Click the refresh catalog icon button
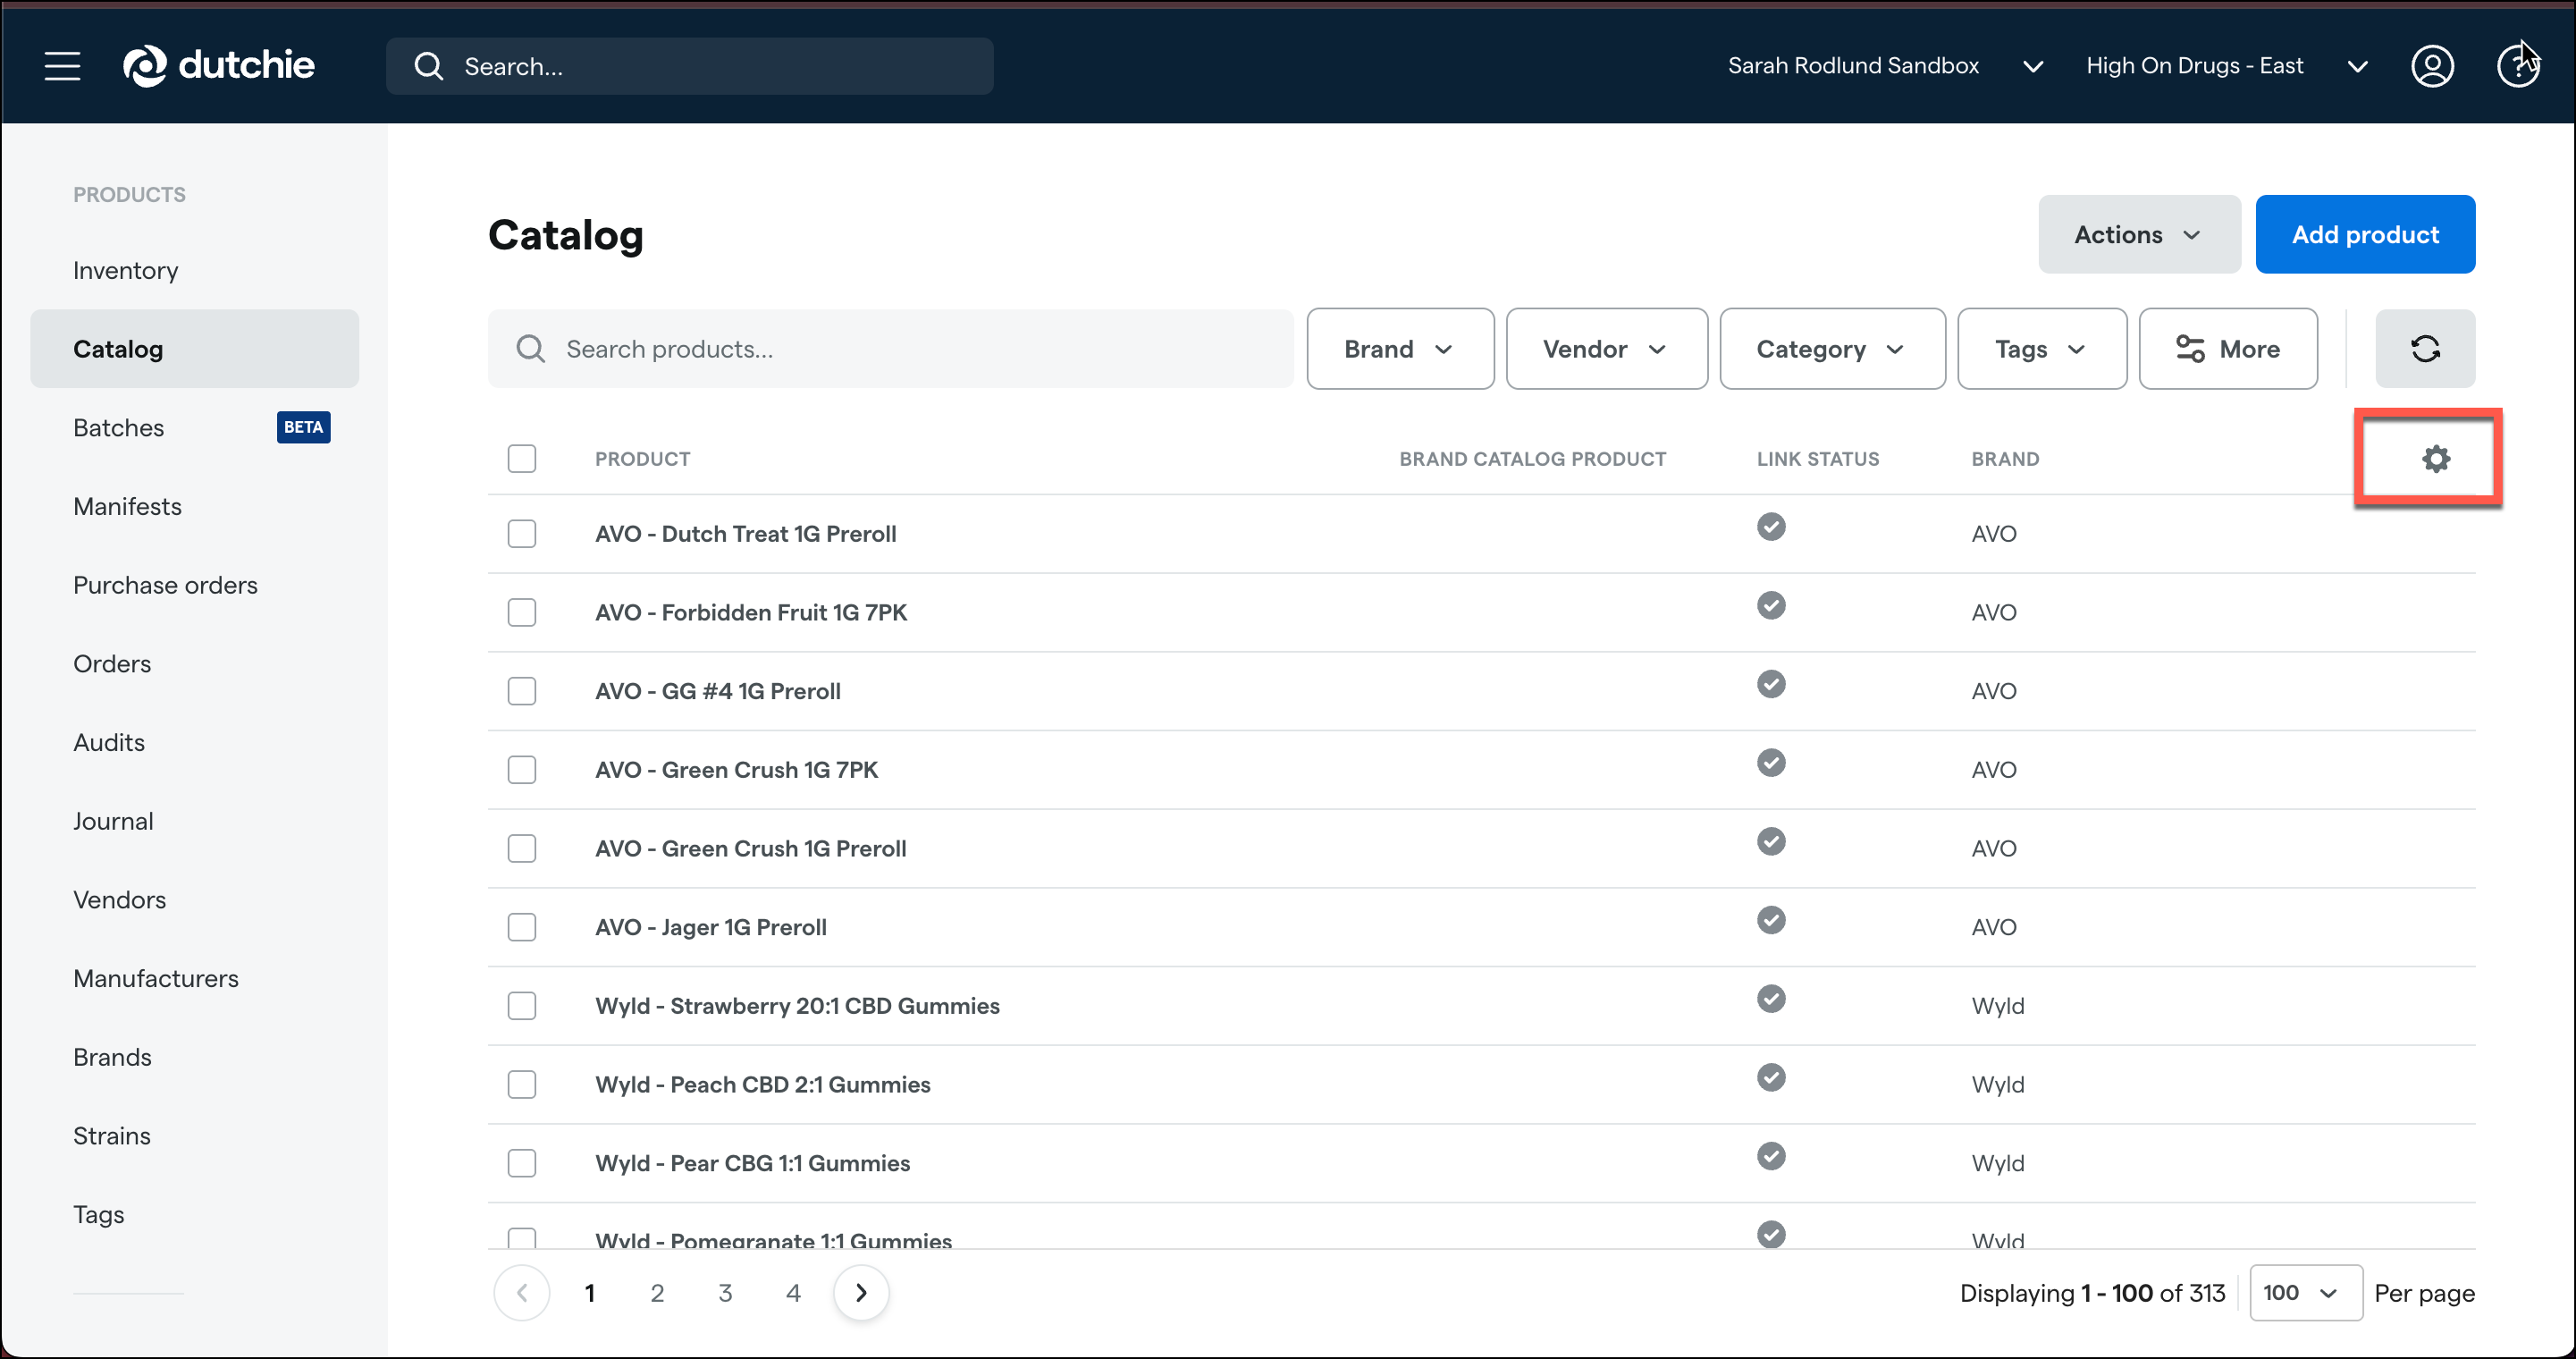Viewport: 2576px width, 1359px height. [x=2425, y=349]
